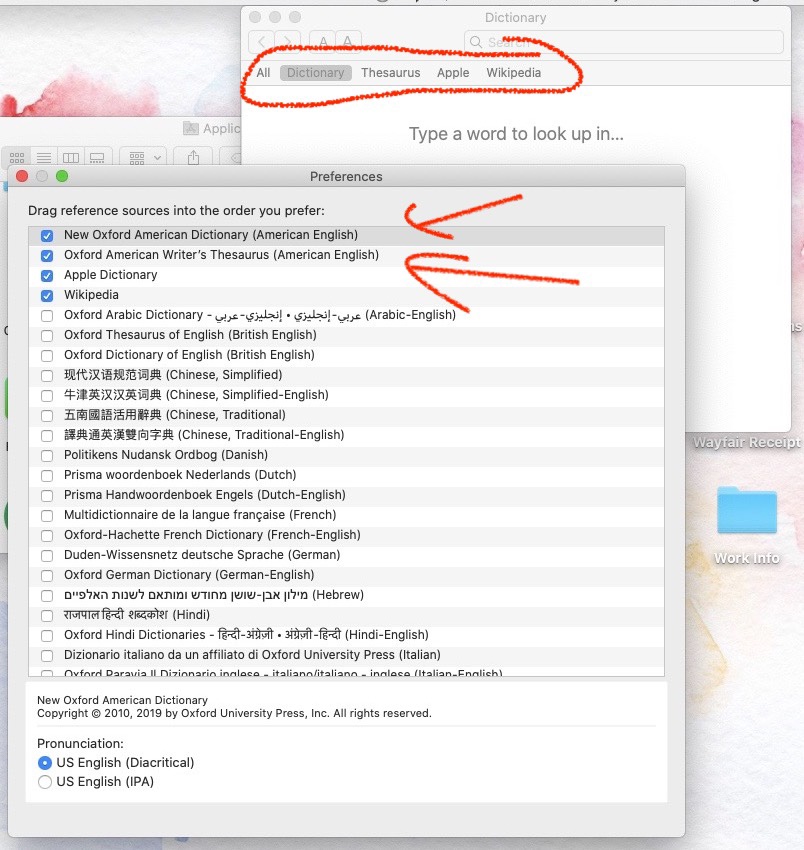Zoom the Preferences window with green button
This screenshot has width=804, height=850.
(62, 176)
